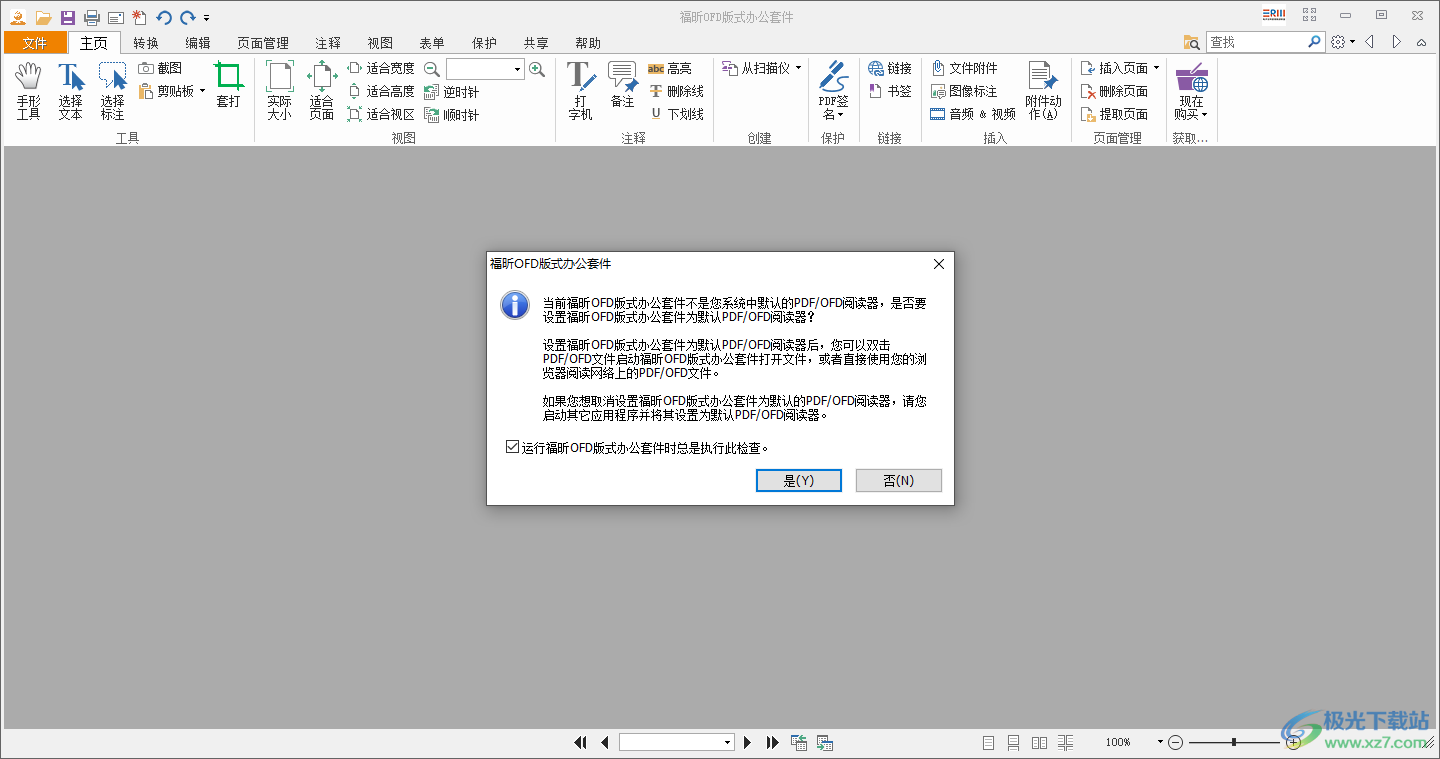Screen dimensions: 1440x759
Task: Rotate view clockwise (顺时针)
Action: tap(452, 115)
